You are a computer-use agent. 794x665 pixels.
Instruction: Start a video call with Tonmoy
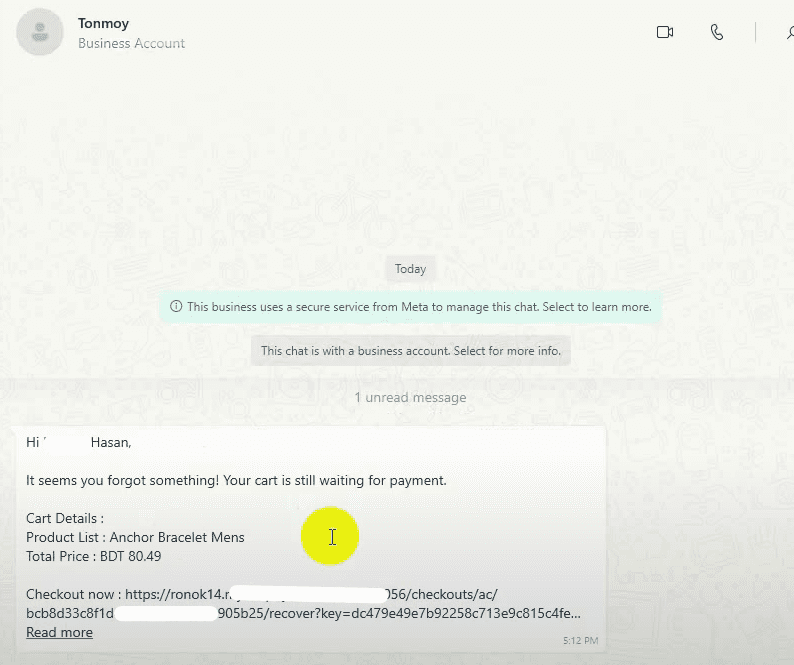665,32
